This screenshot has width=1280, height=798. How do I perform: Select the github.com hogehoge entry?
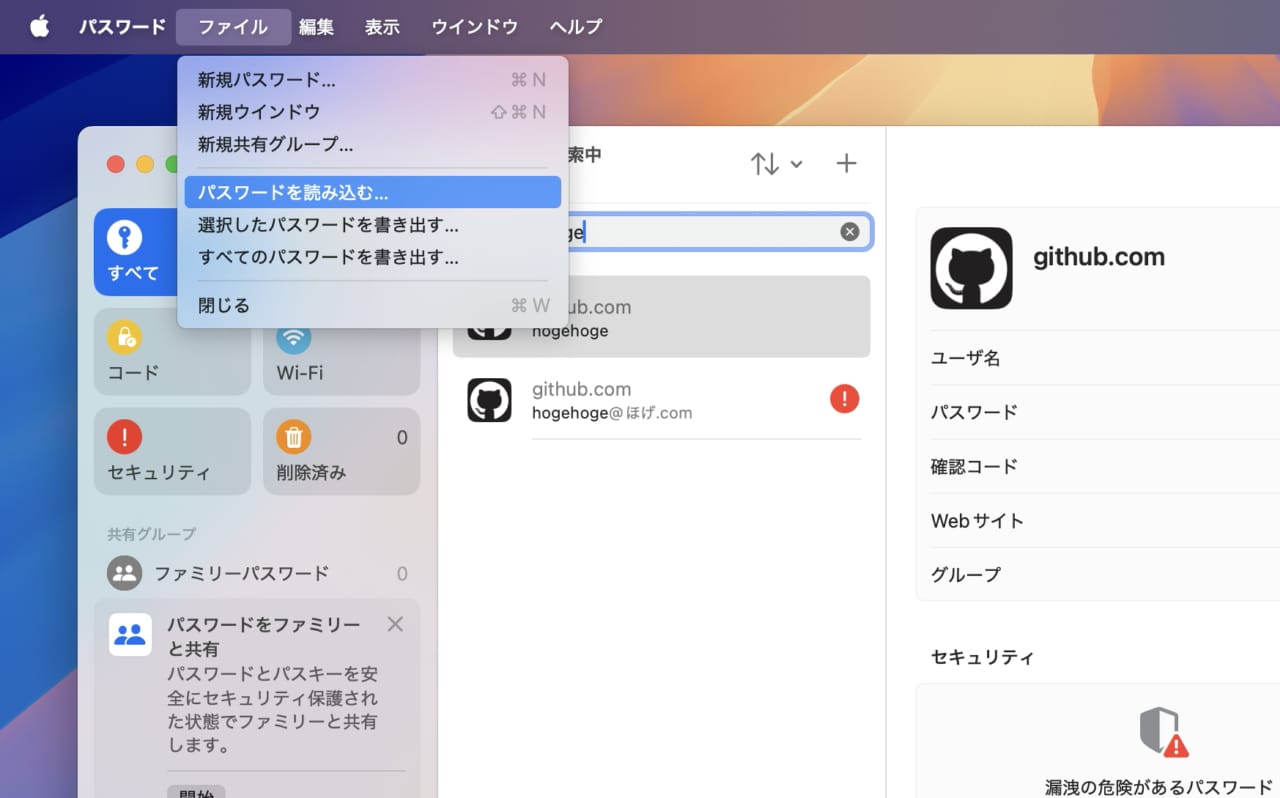[661, 317]
